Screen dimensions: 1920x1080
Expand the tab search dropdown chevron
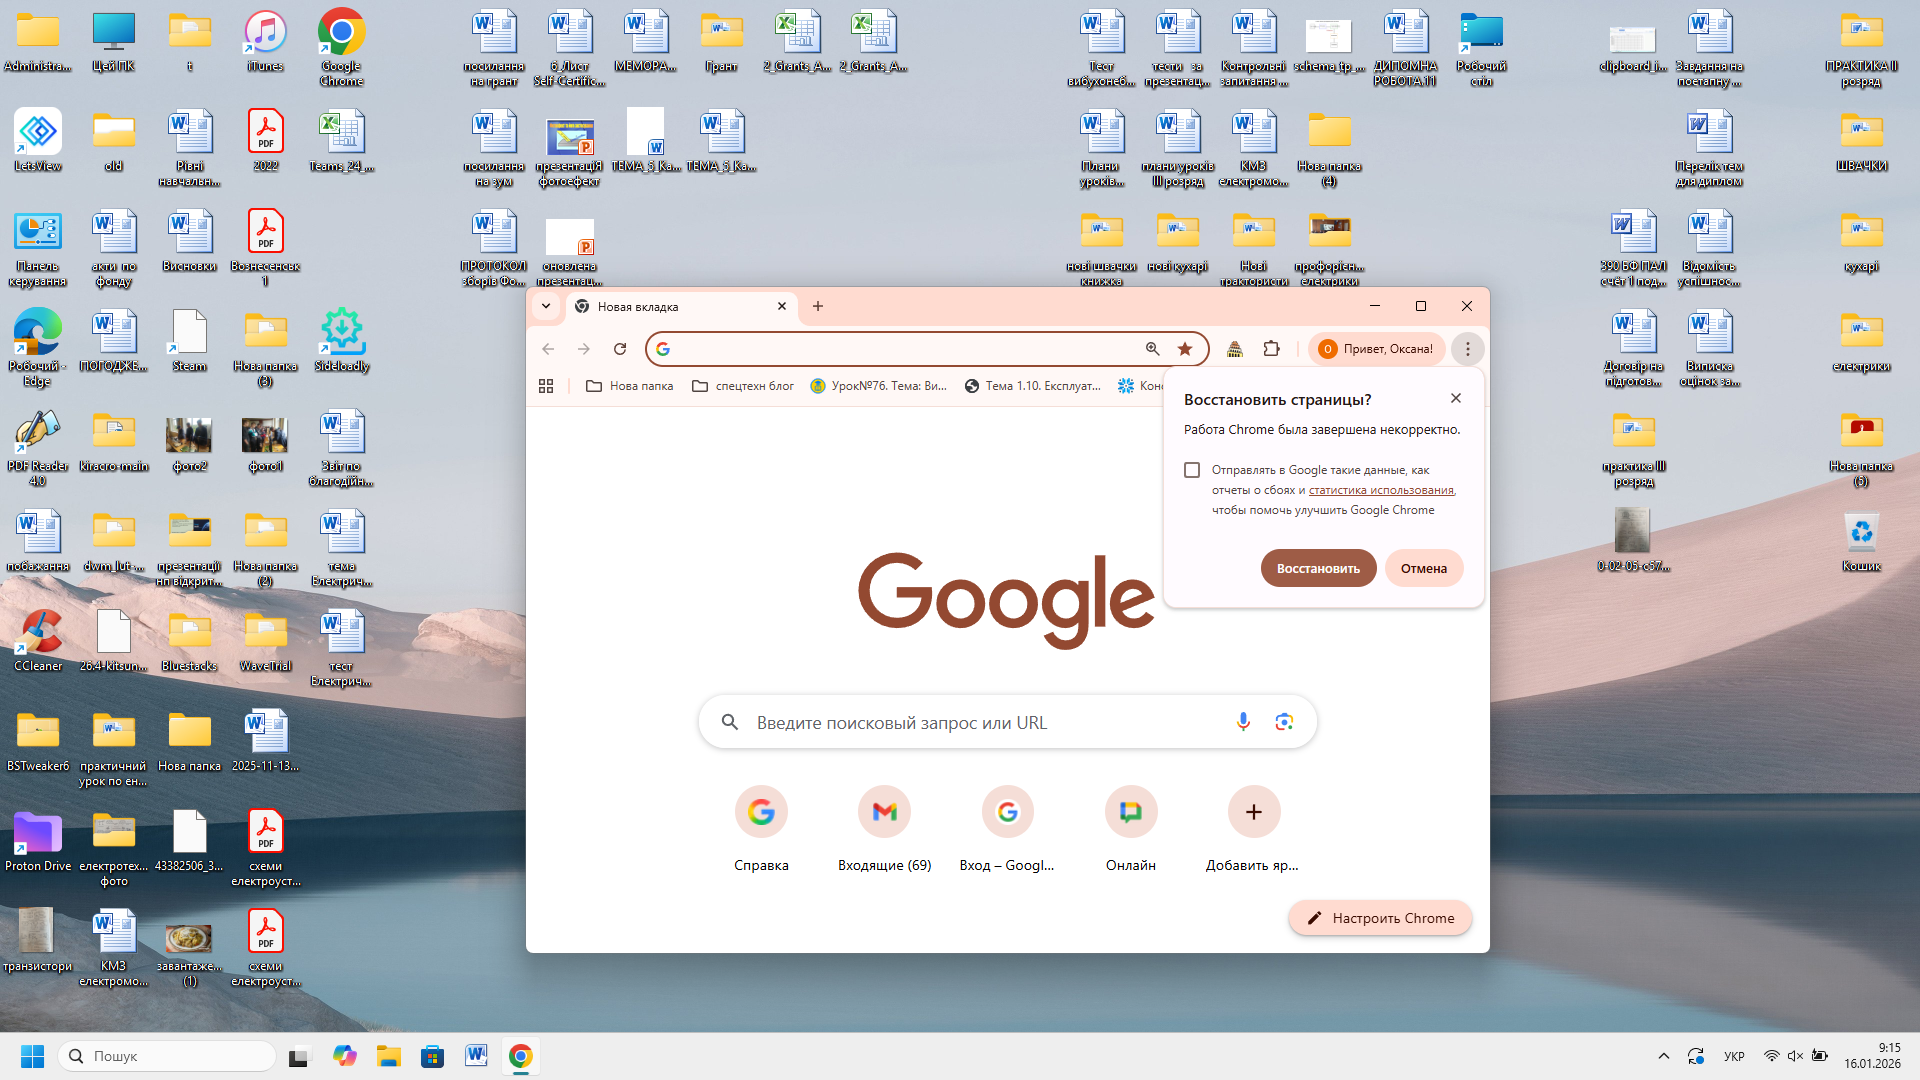[546, 306]
